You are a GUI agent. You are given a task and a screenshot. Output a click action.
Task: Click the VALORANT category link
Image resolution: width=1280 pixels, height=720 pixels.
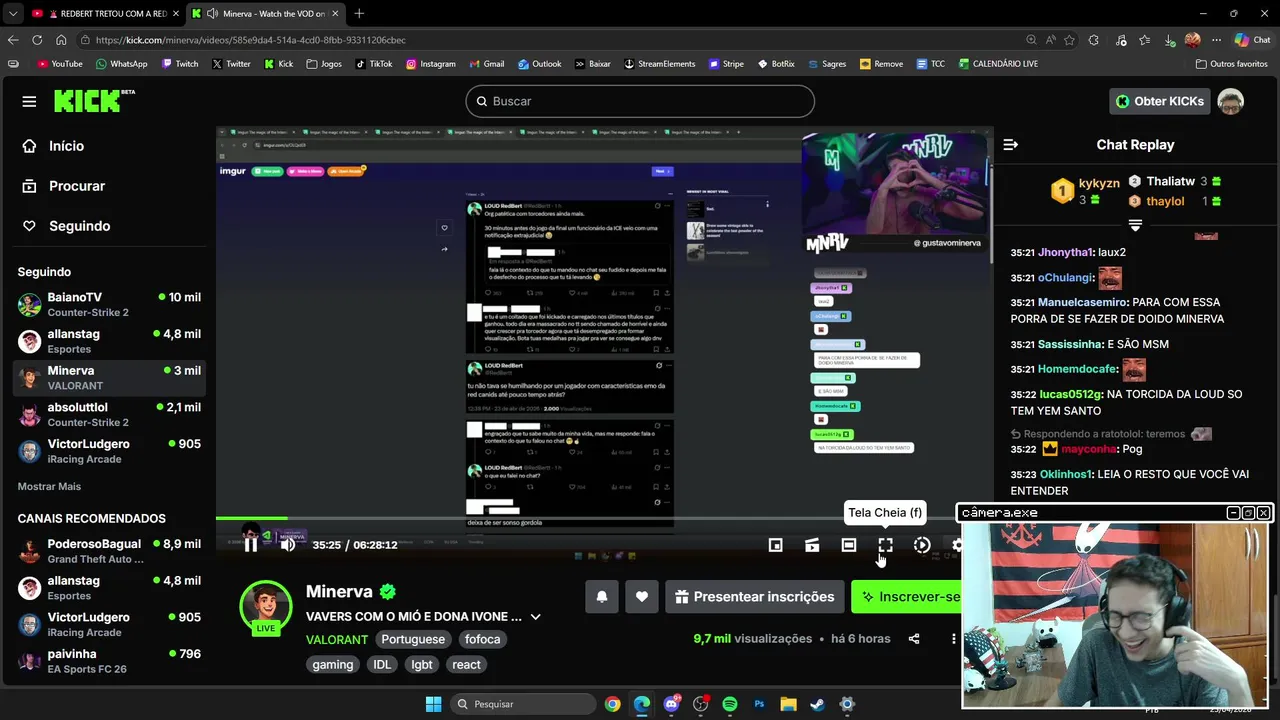337,639
